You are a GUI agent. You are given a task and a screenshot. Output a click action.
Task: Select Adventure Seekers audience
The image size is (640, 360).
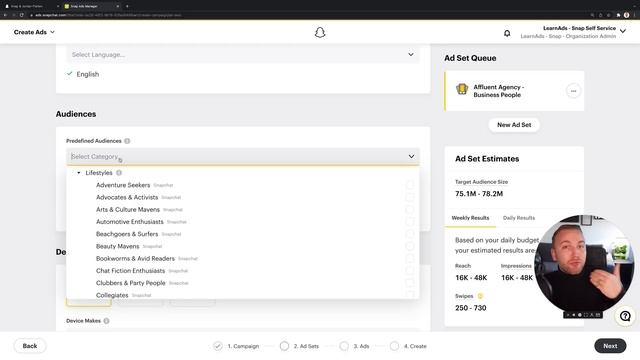click(123, 185)
